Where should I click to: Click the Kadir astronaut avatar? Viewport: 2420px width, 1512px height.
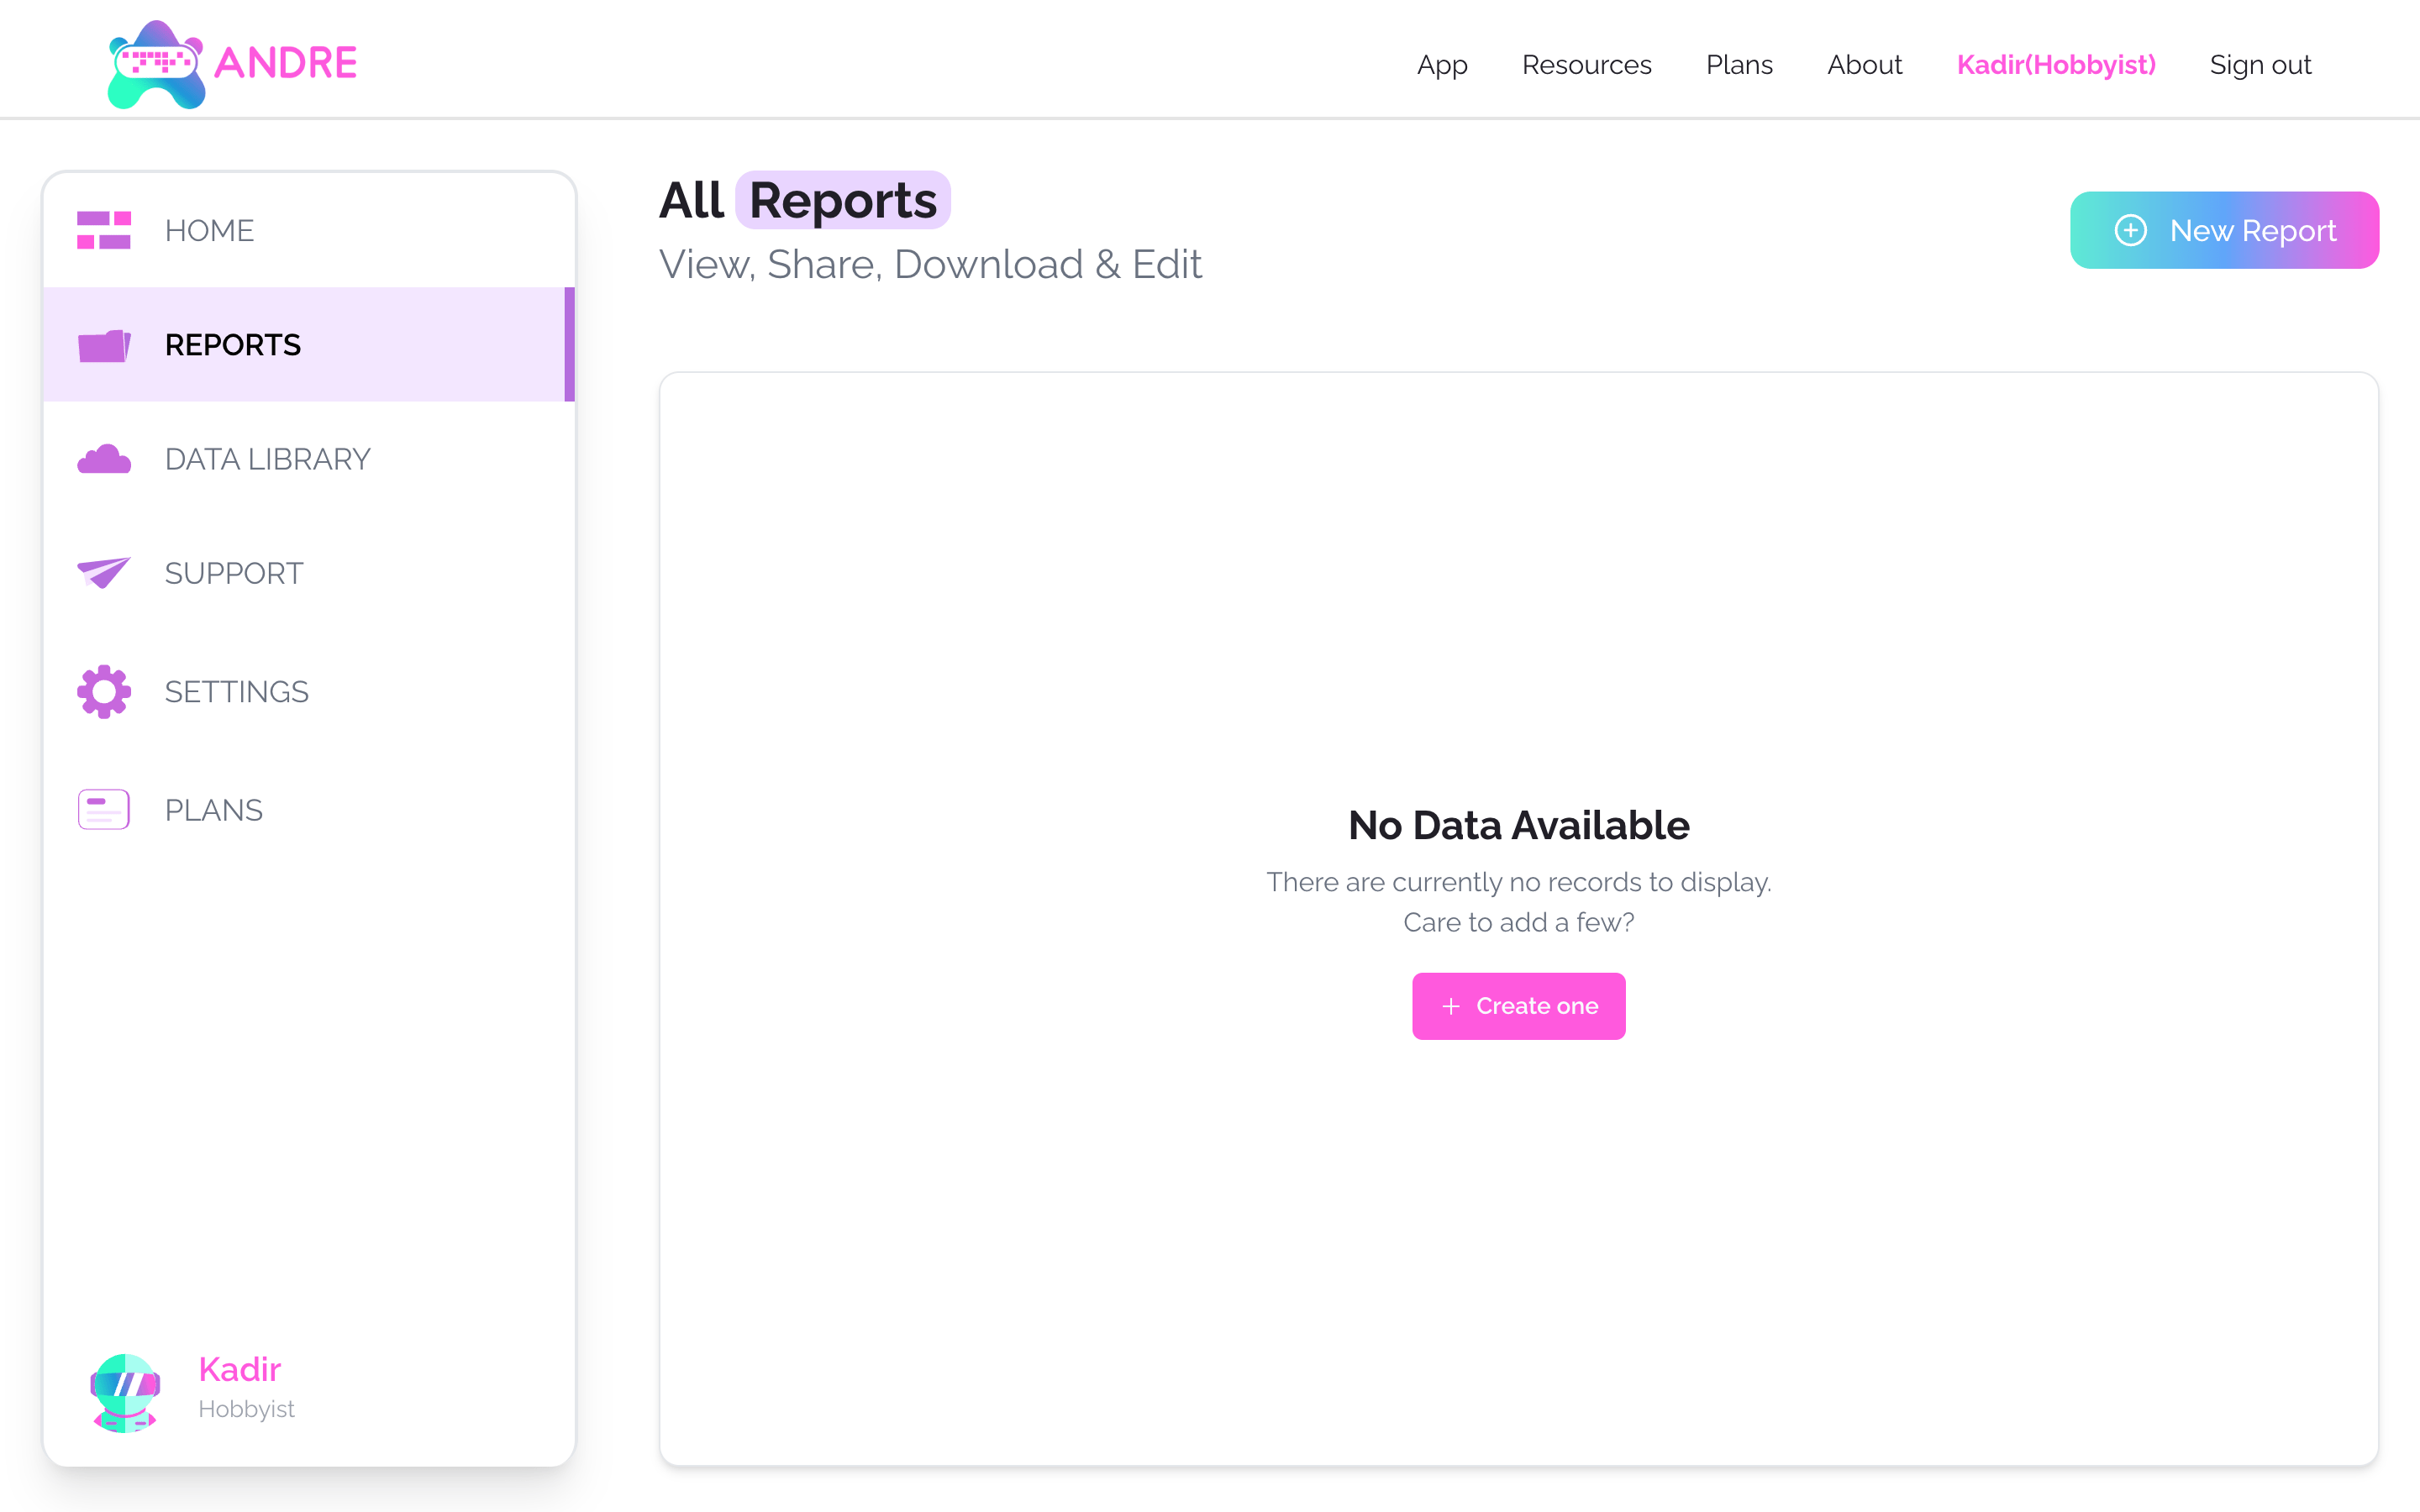tap(125, 1391)
